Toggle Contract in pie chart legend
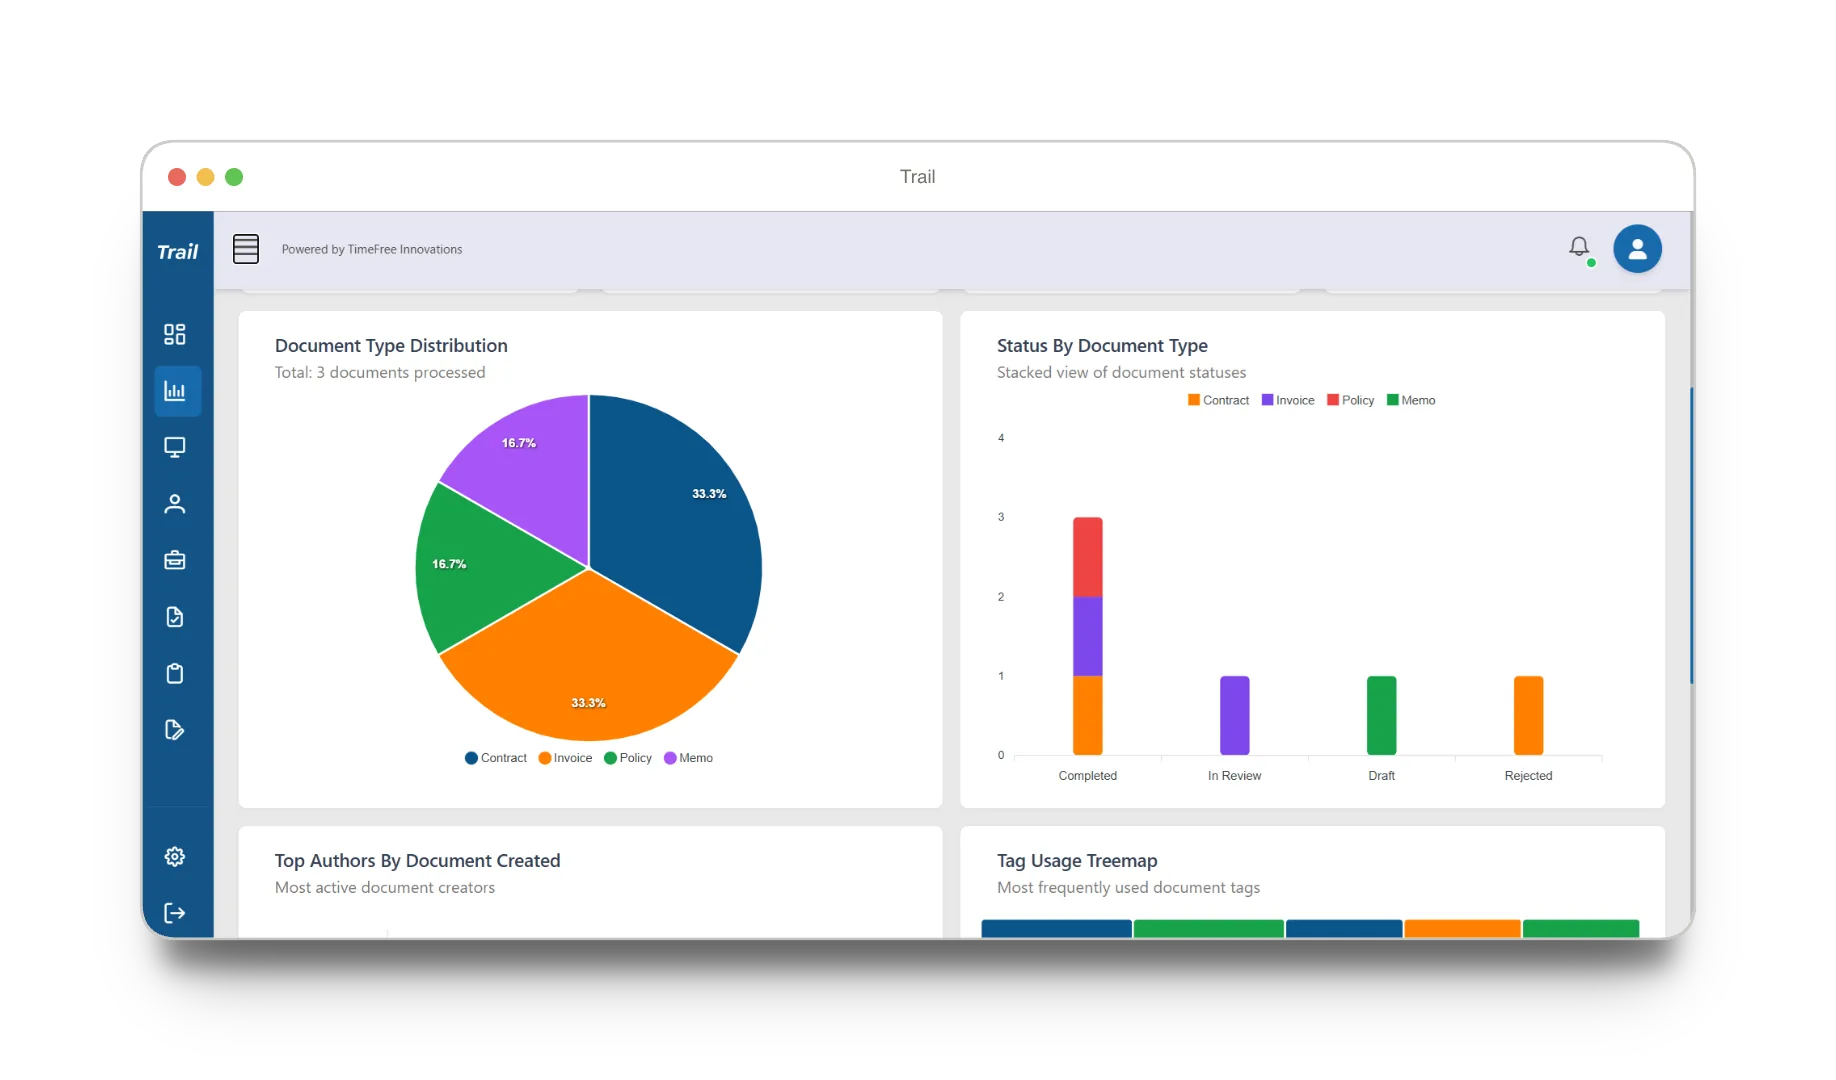 pyautogui.click(x=496, y=758)
